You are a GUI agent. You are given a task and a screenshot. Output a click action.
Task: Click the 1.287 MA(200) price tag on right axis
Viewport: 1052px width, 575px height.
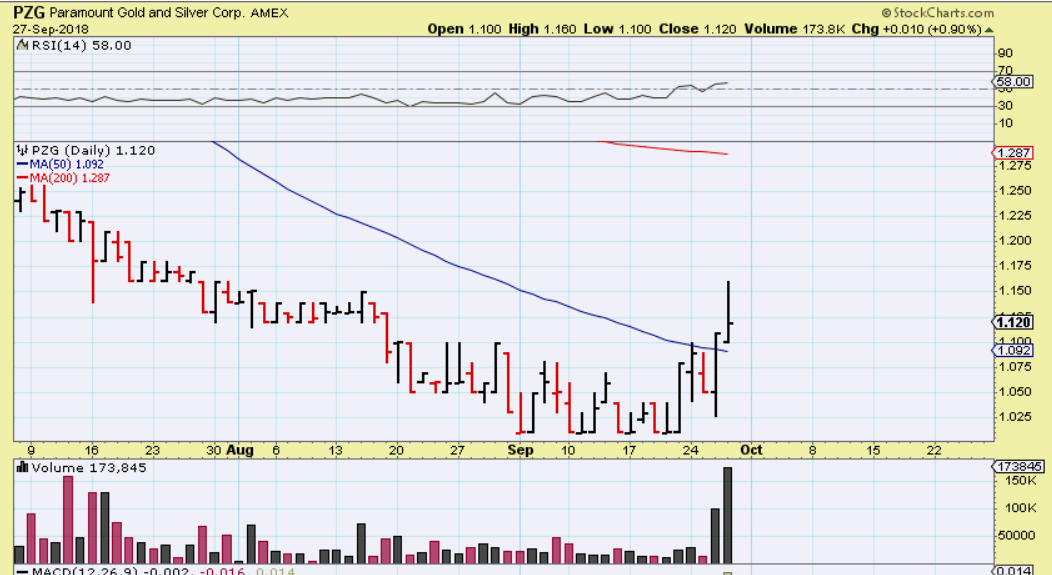(1012, 153)
